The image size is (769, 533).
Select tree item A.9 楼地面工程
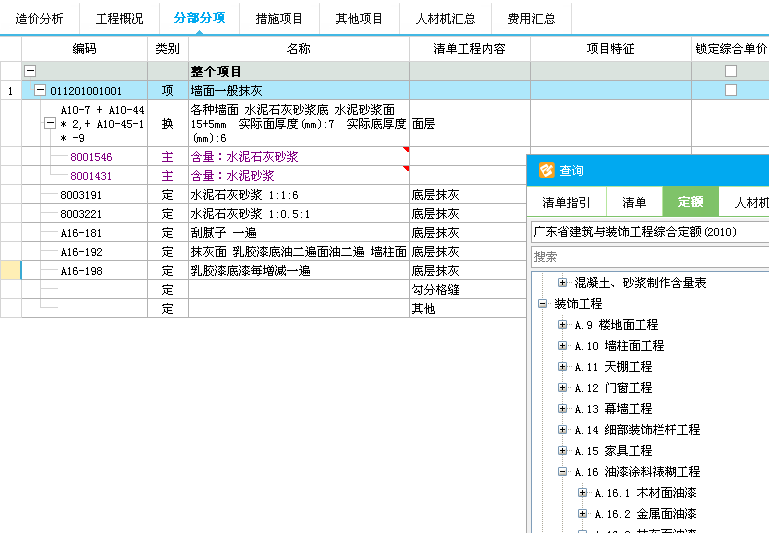click(616, 325)
